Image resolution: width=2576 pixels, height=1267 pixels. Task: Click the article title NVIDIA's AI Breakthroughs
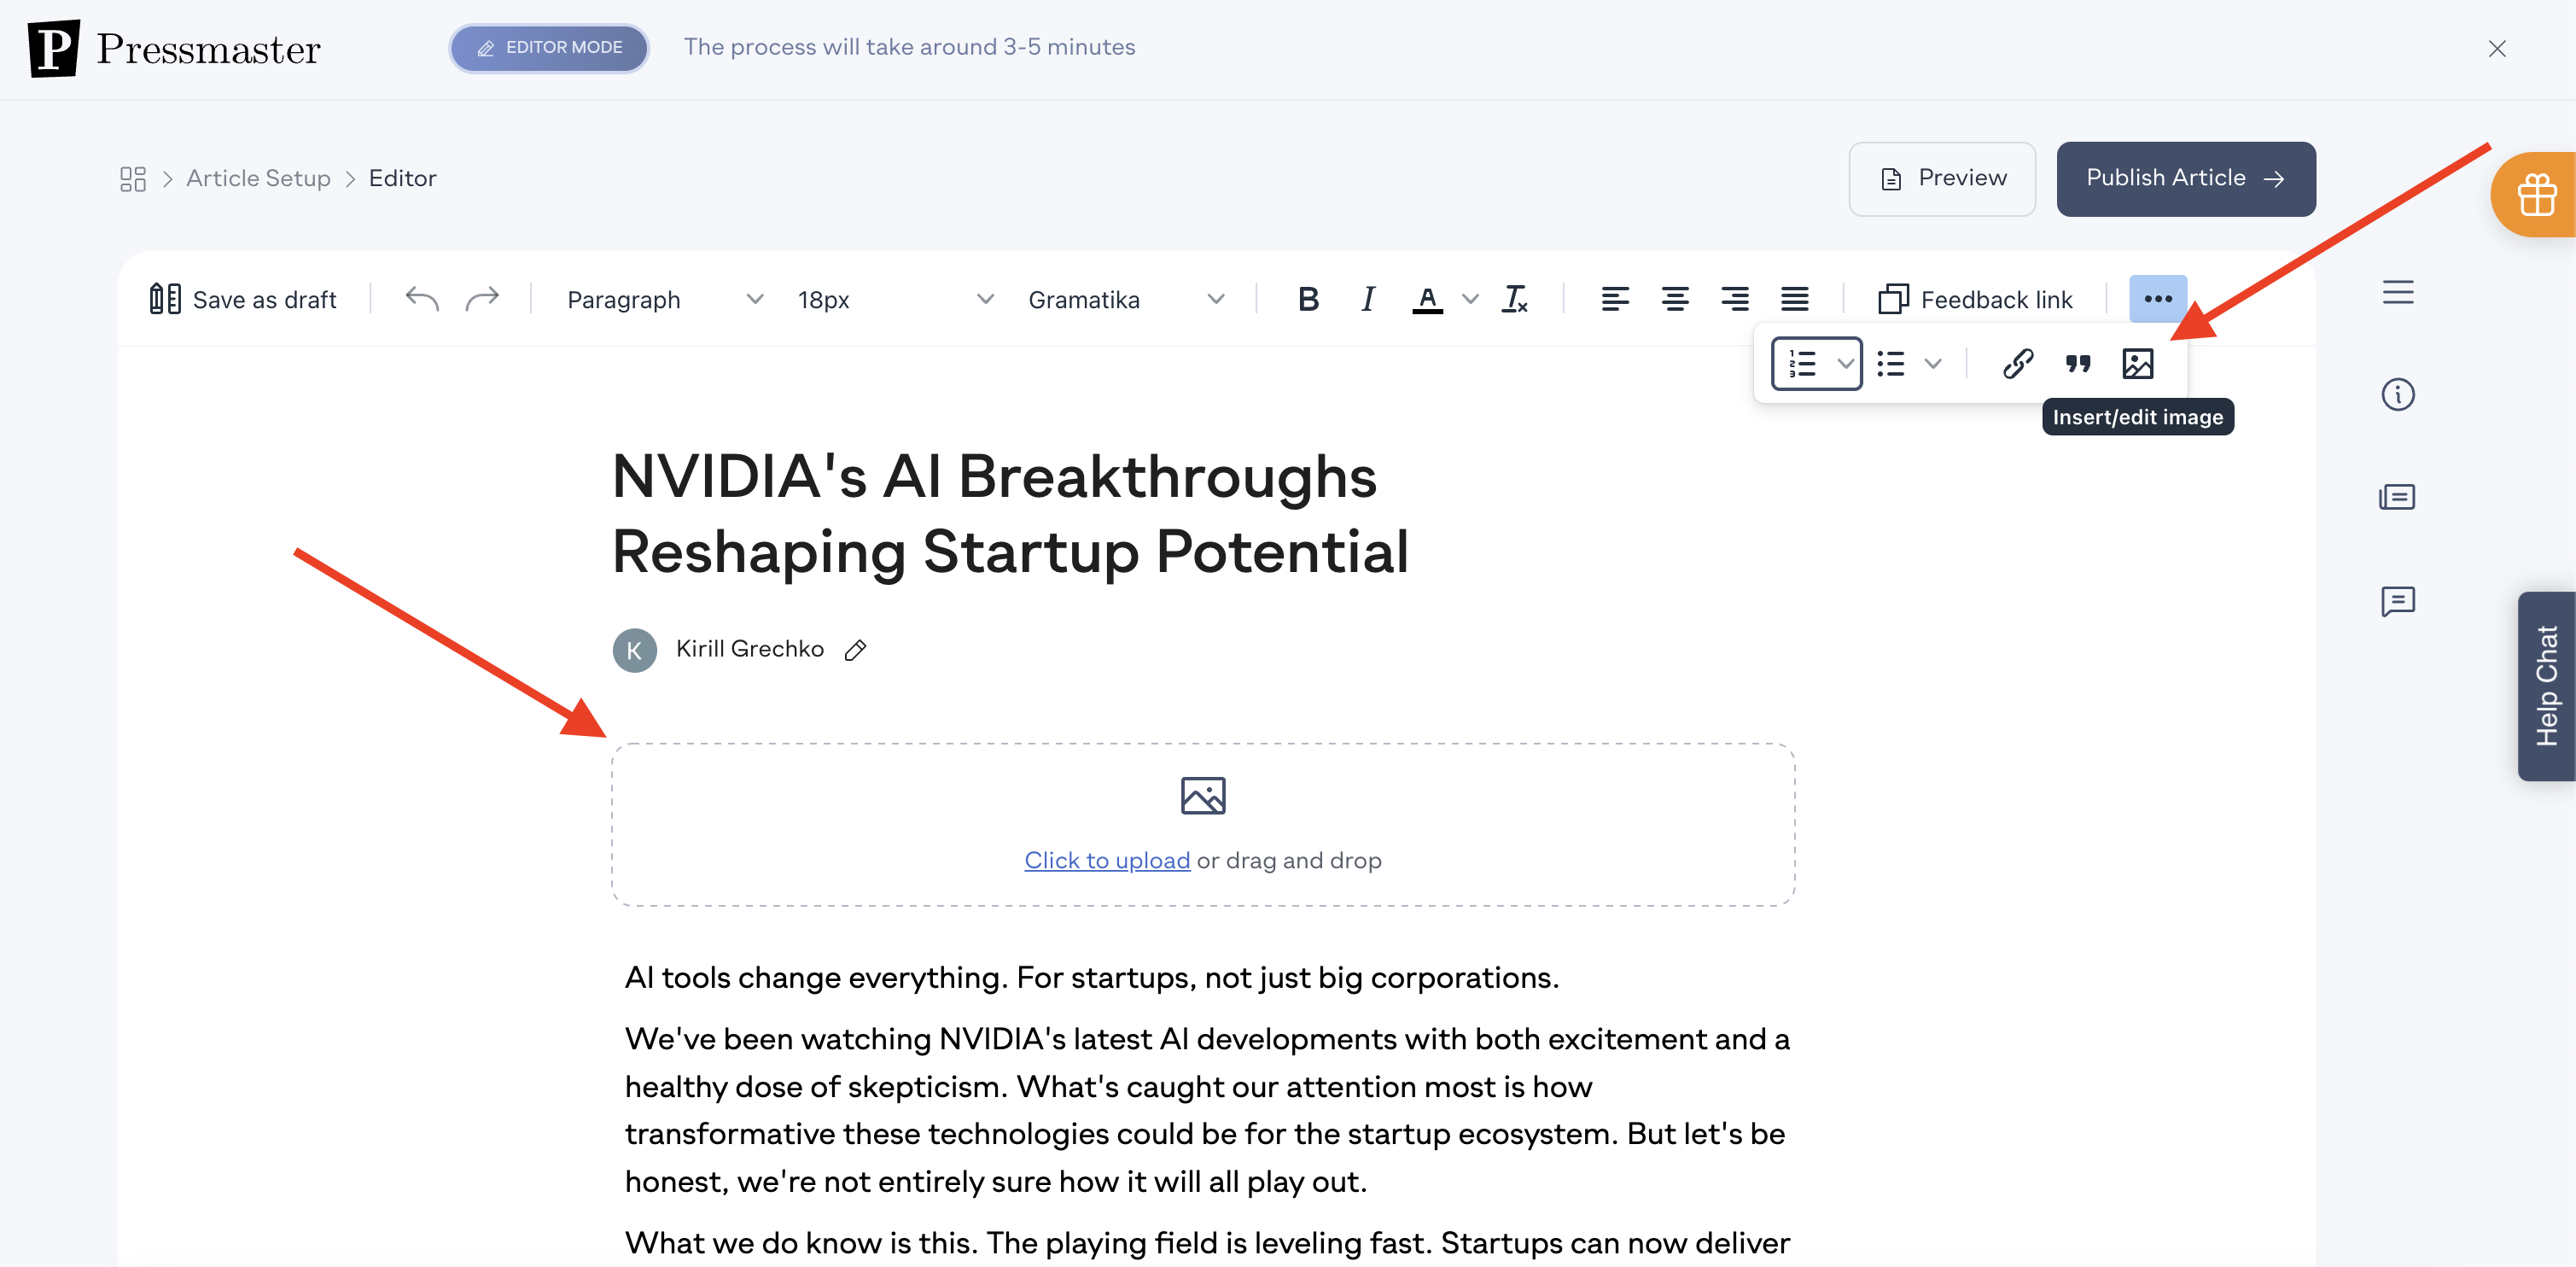point(1010,514)
